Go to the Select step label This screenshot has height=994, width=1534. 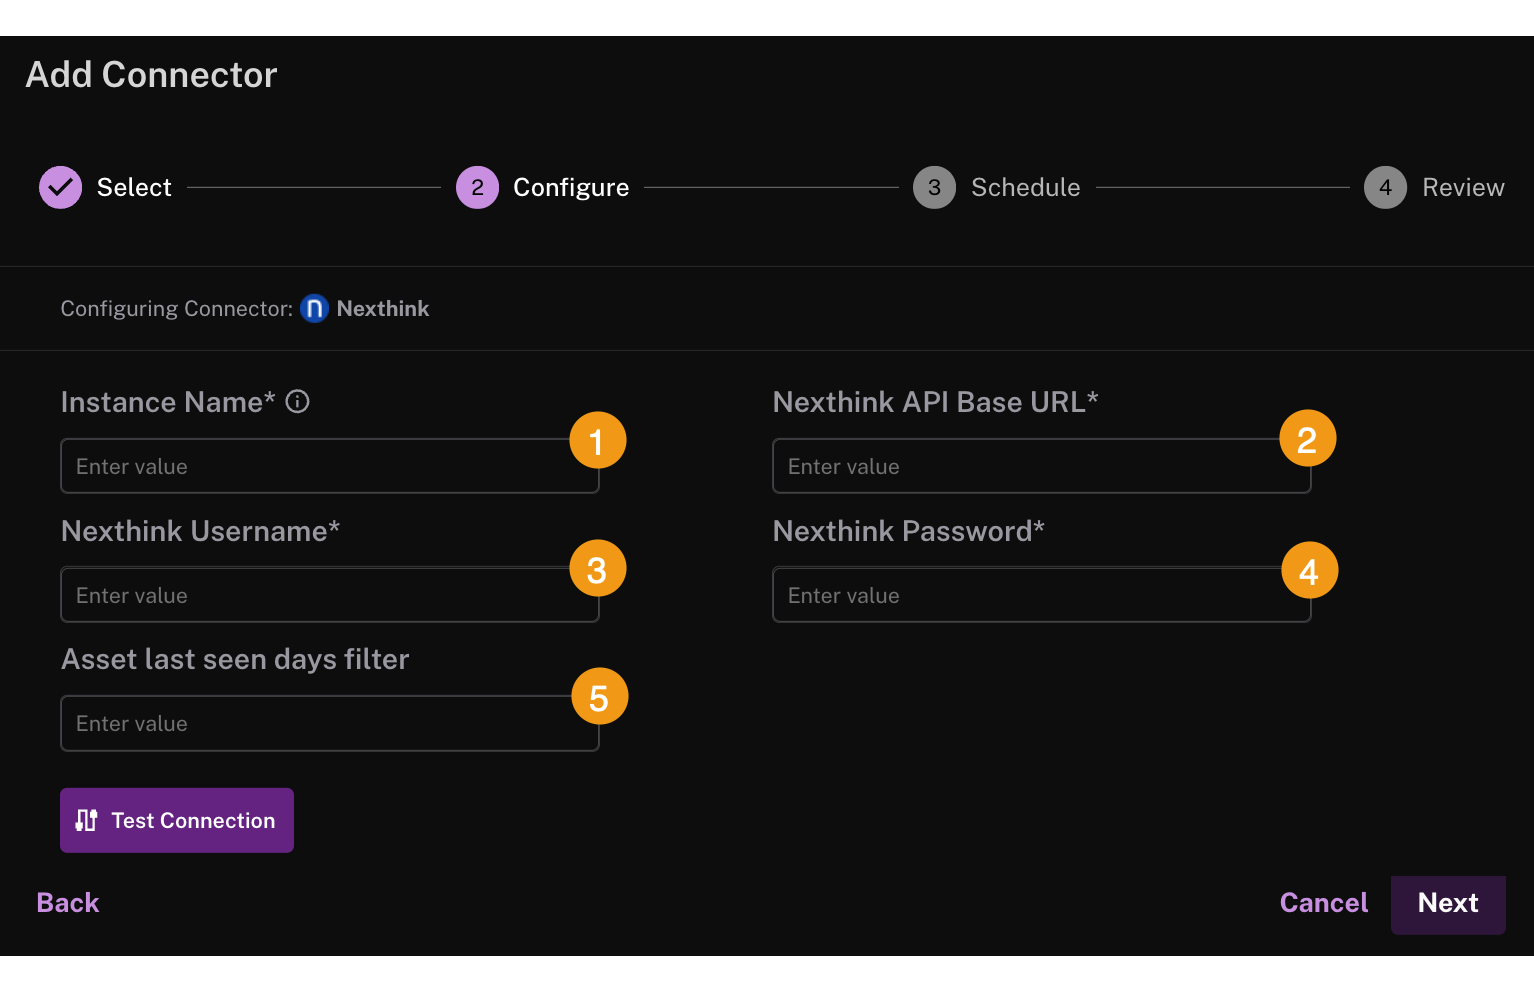[134, 188]
